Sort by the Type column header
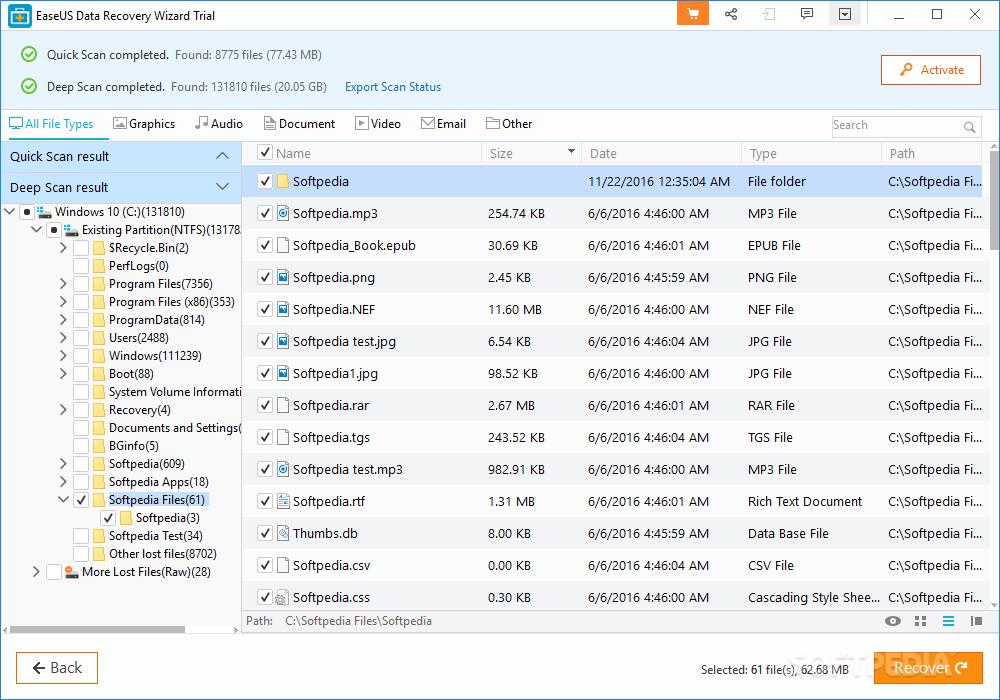 point(811,153)
